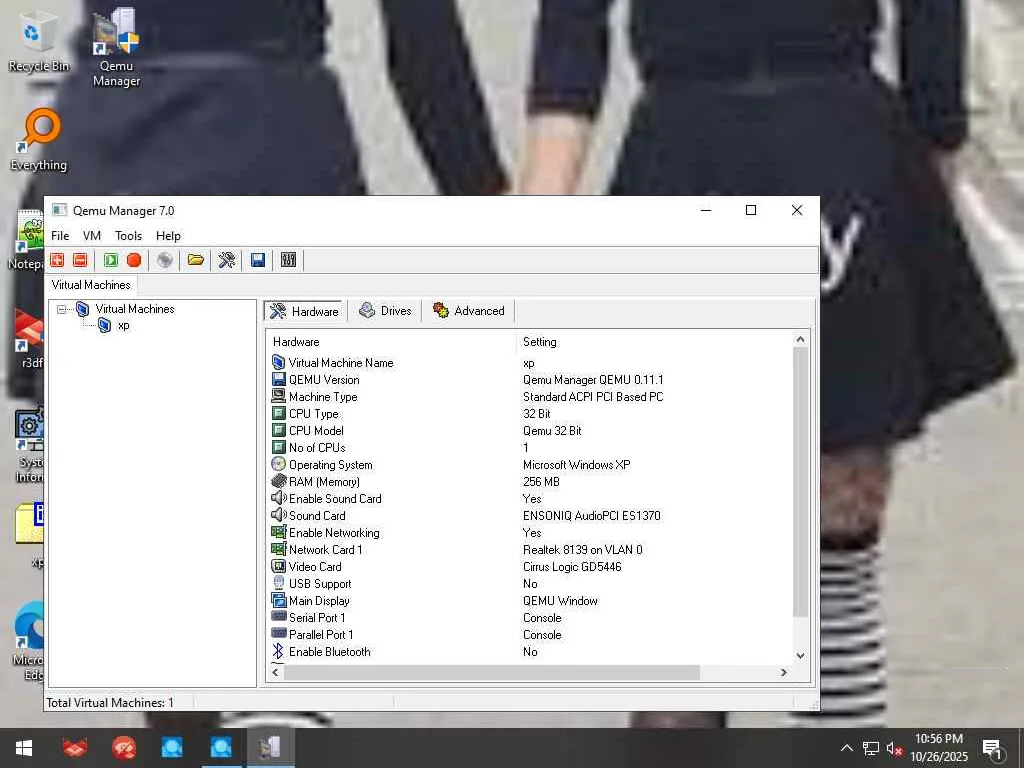Click the network tray icon
The width and height of the screenshot is (1024, 768).
coord(871,748)
